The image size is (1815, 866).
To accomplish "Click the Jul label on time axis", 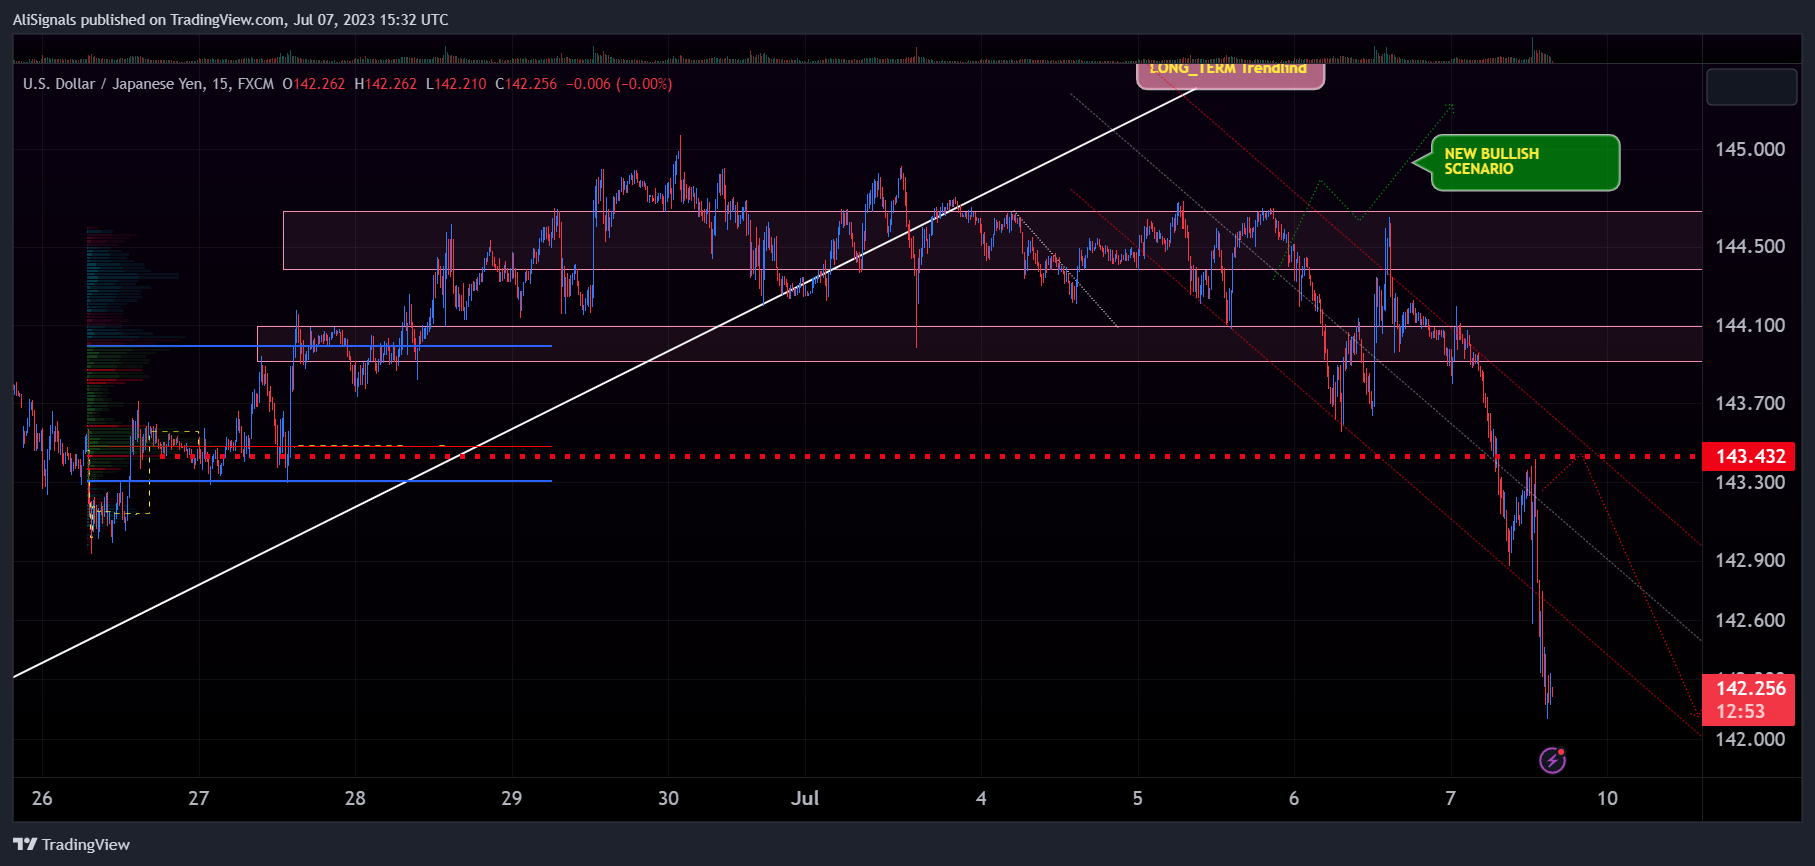I will coord(805,798).
